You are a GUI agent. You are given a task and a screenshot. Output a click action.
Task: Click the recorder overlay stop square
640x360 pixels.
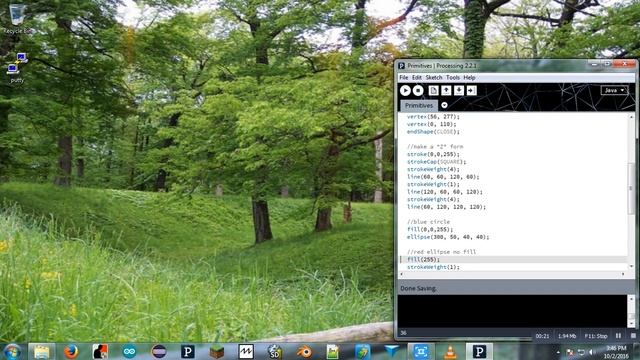click(x=633, y=336)
